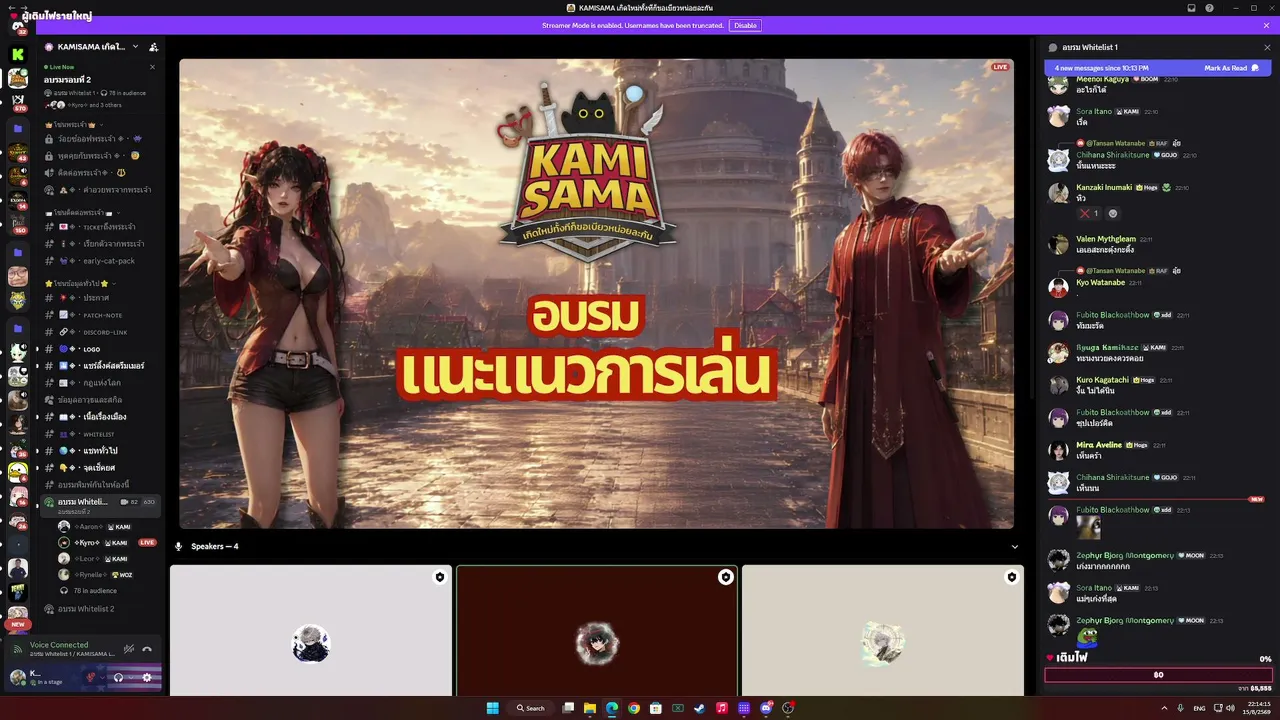The width and height of the screenshot is (1280, 720).
Task: Open the first speaker video tile
Action: [311, 631]
